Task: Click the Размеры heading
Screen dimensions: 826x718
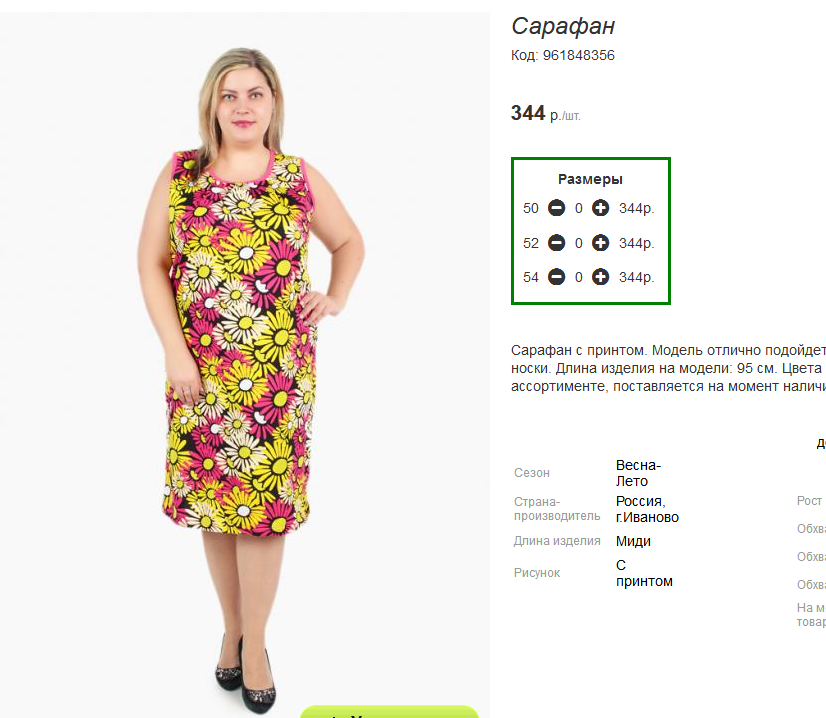Action: (590, 179)
